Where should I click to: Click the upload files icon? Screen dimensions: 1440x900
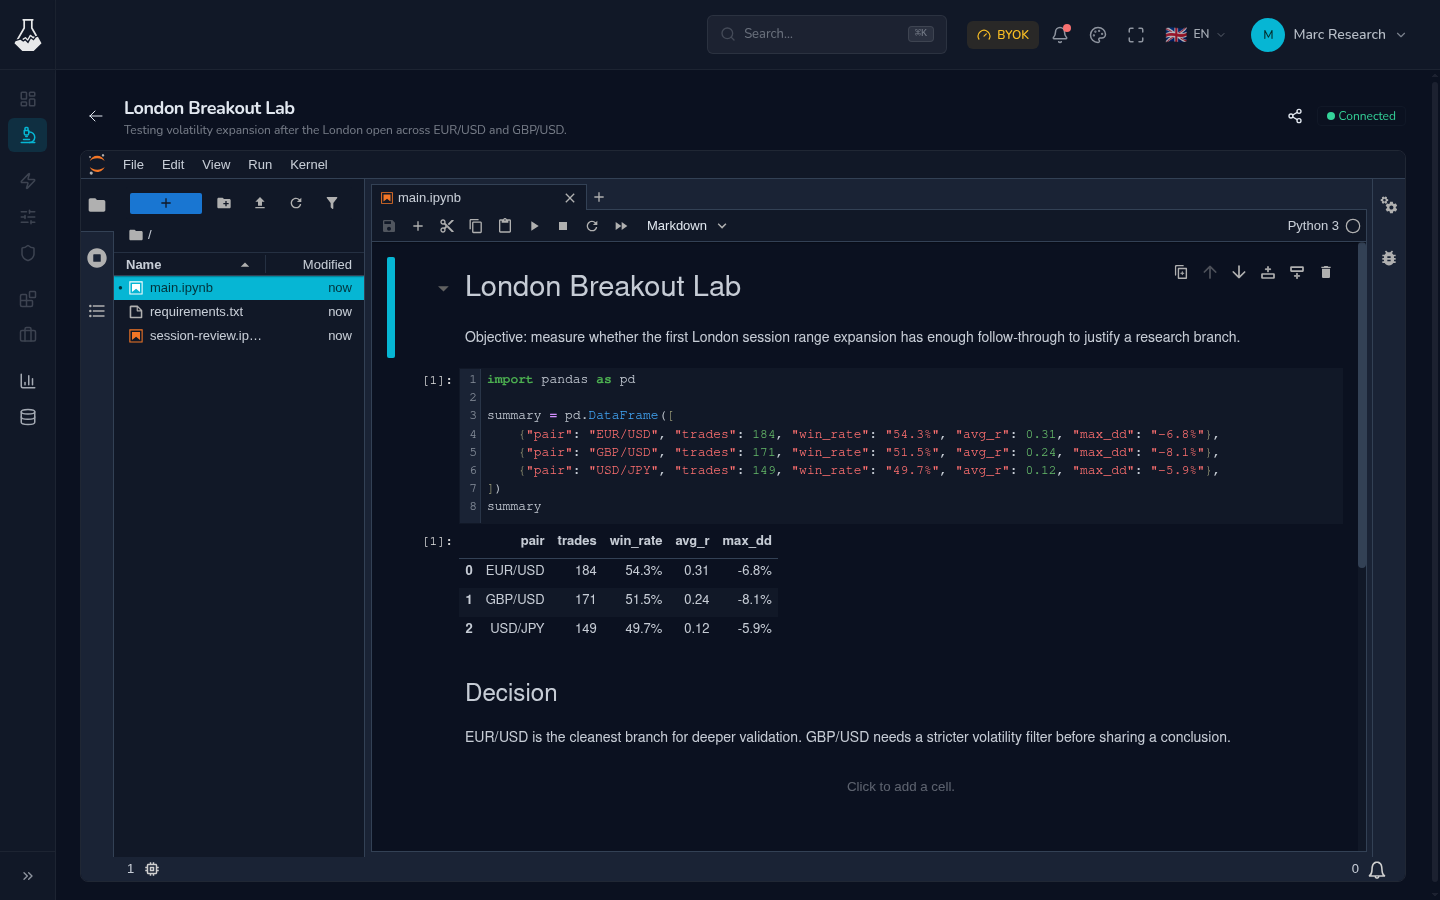(x=260, y=203)
